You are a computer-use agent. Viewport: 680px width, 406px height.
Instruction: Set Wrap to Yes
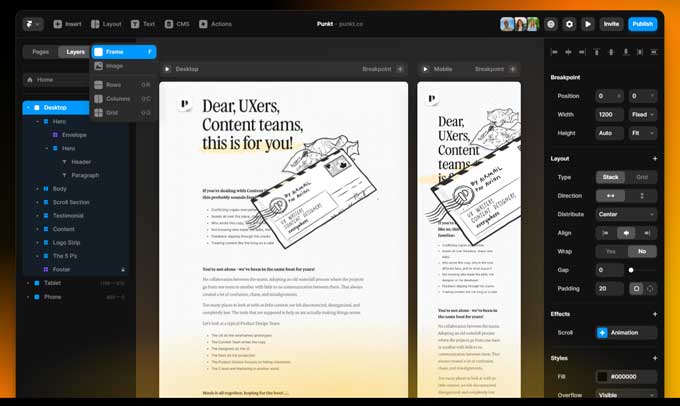611,251
